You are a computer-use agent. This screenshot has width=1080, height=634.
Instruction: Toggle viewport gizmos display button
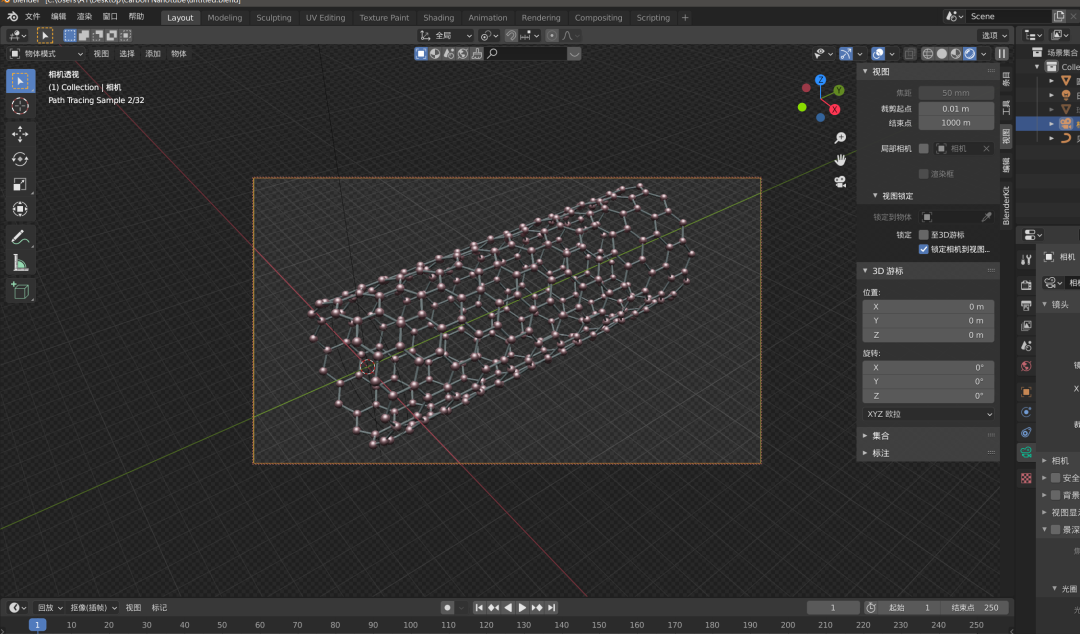pyautogui.click(x=846, y=54)
